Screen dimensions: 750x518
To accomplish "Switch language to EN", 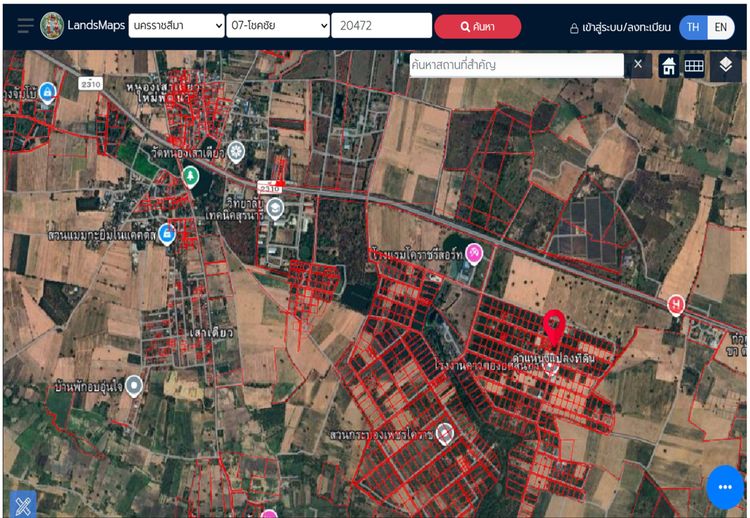I will 720,28.
